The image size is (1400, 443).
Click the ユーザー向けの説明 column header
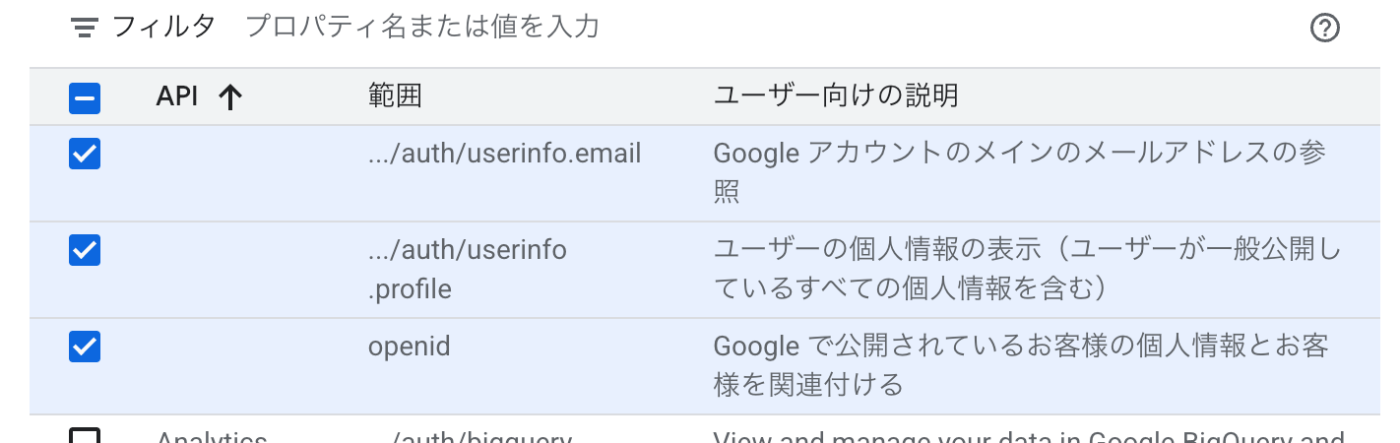[836, 96]
